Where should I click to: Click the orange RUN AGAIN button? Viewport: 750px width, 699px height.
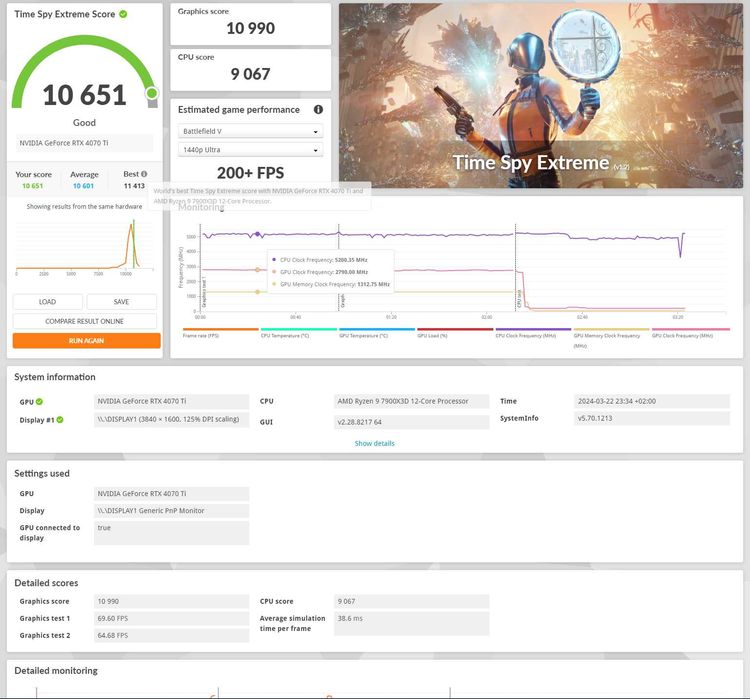pos(87,341)
